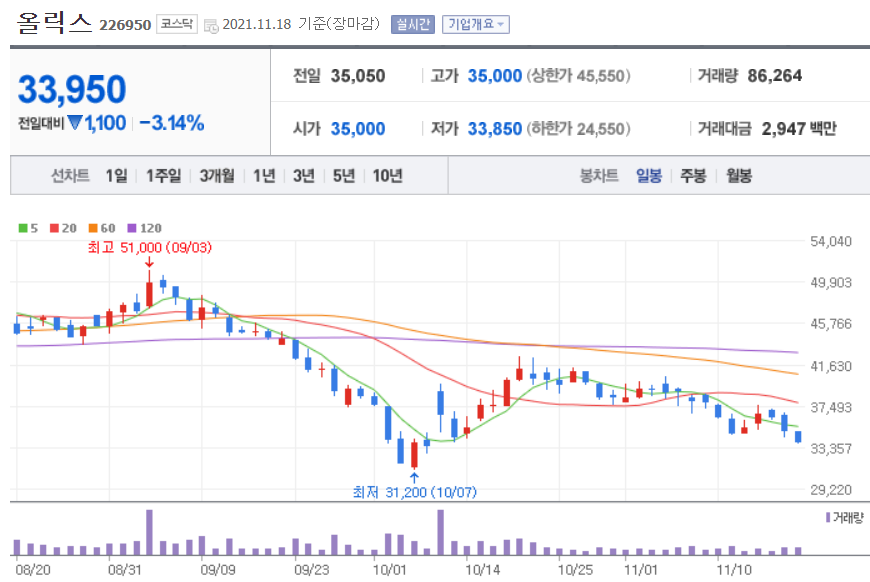Click the 전일 price 35,050
Viewport: 870px width, 582px height.
tap(358, 76)
